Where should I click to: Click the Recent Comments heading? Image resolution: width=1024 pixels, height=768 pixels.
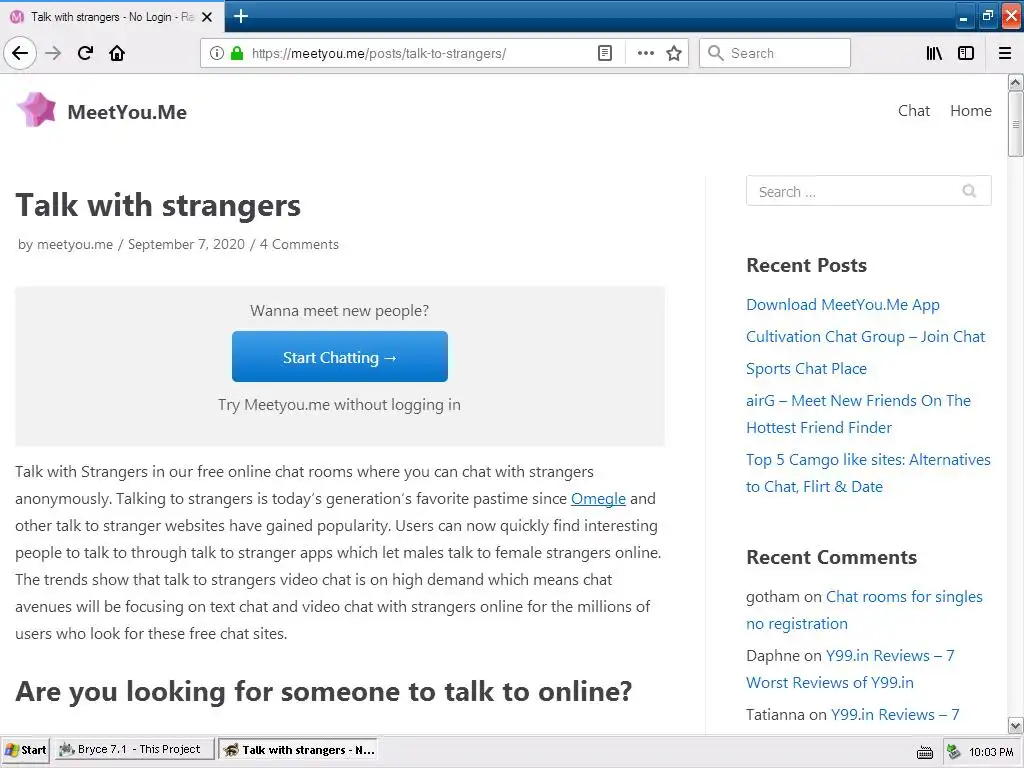coord(831,557)
